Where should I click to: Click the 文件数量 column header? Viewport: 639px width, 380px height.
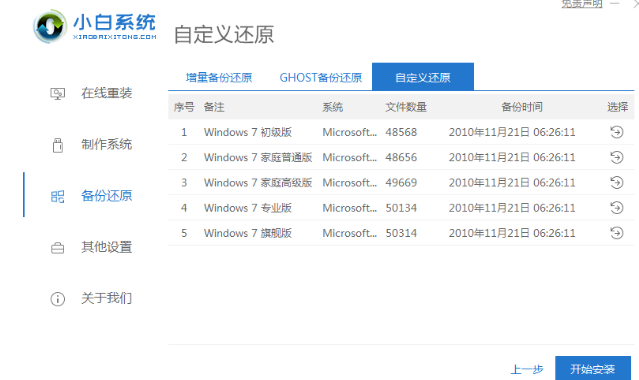coord(406,107)
